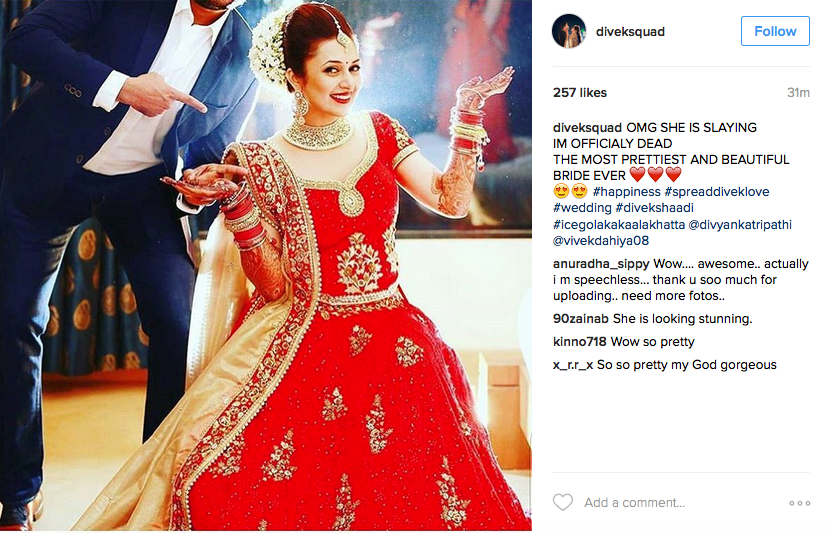Viewport: 832px width, 533px height.
Task: Open commenter kinno718's profile
Action: (x=578, y=341)
